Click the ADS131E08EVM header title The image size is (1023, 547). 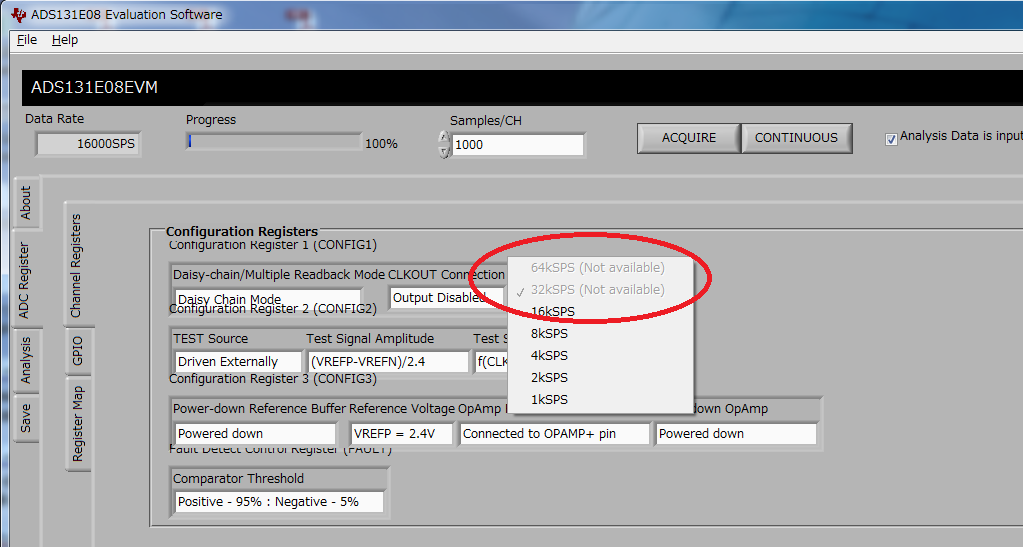tap(95, 87)
